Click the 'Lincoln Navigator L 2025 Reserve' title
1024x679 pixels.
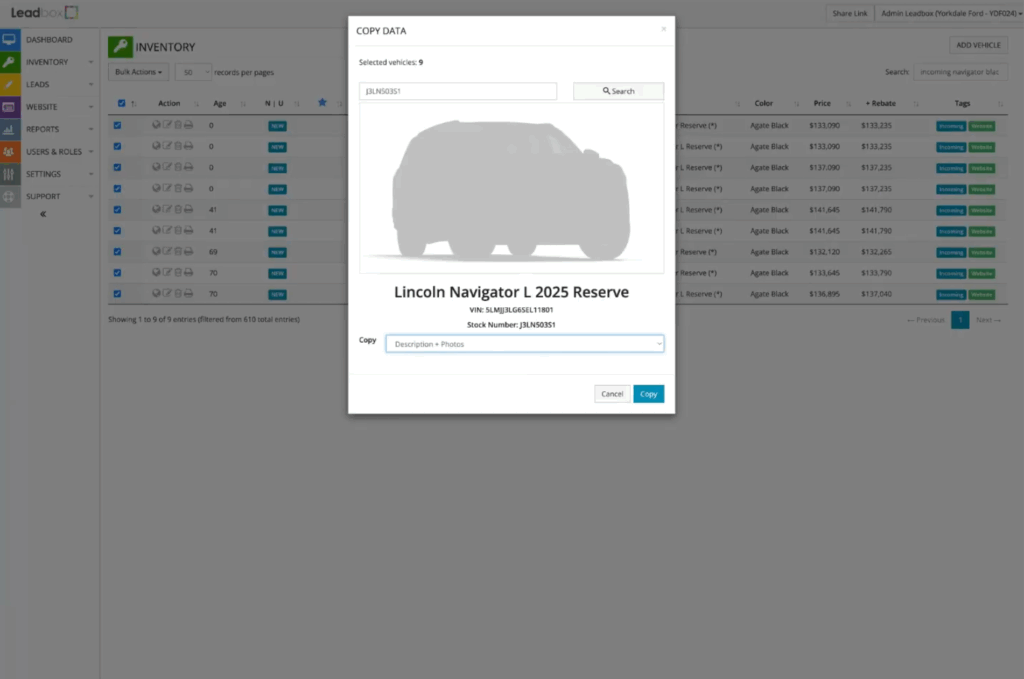tap(511, 292)
